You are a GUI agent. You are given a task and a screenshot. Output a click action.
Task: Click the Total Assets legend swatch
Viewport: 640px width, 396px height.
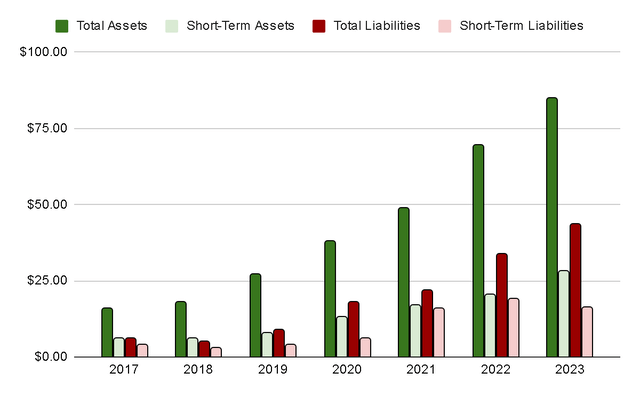click(62, 26)
